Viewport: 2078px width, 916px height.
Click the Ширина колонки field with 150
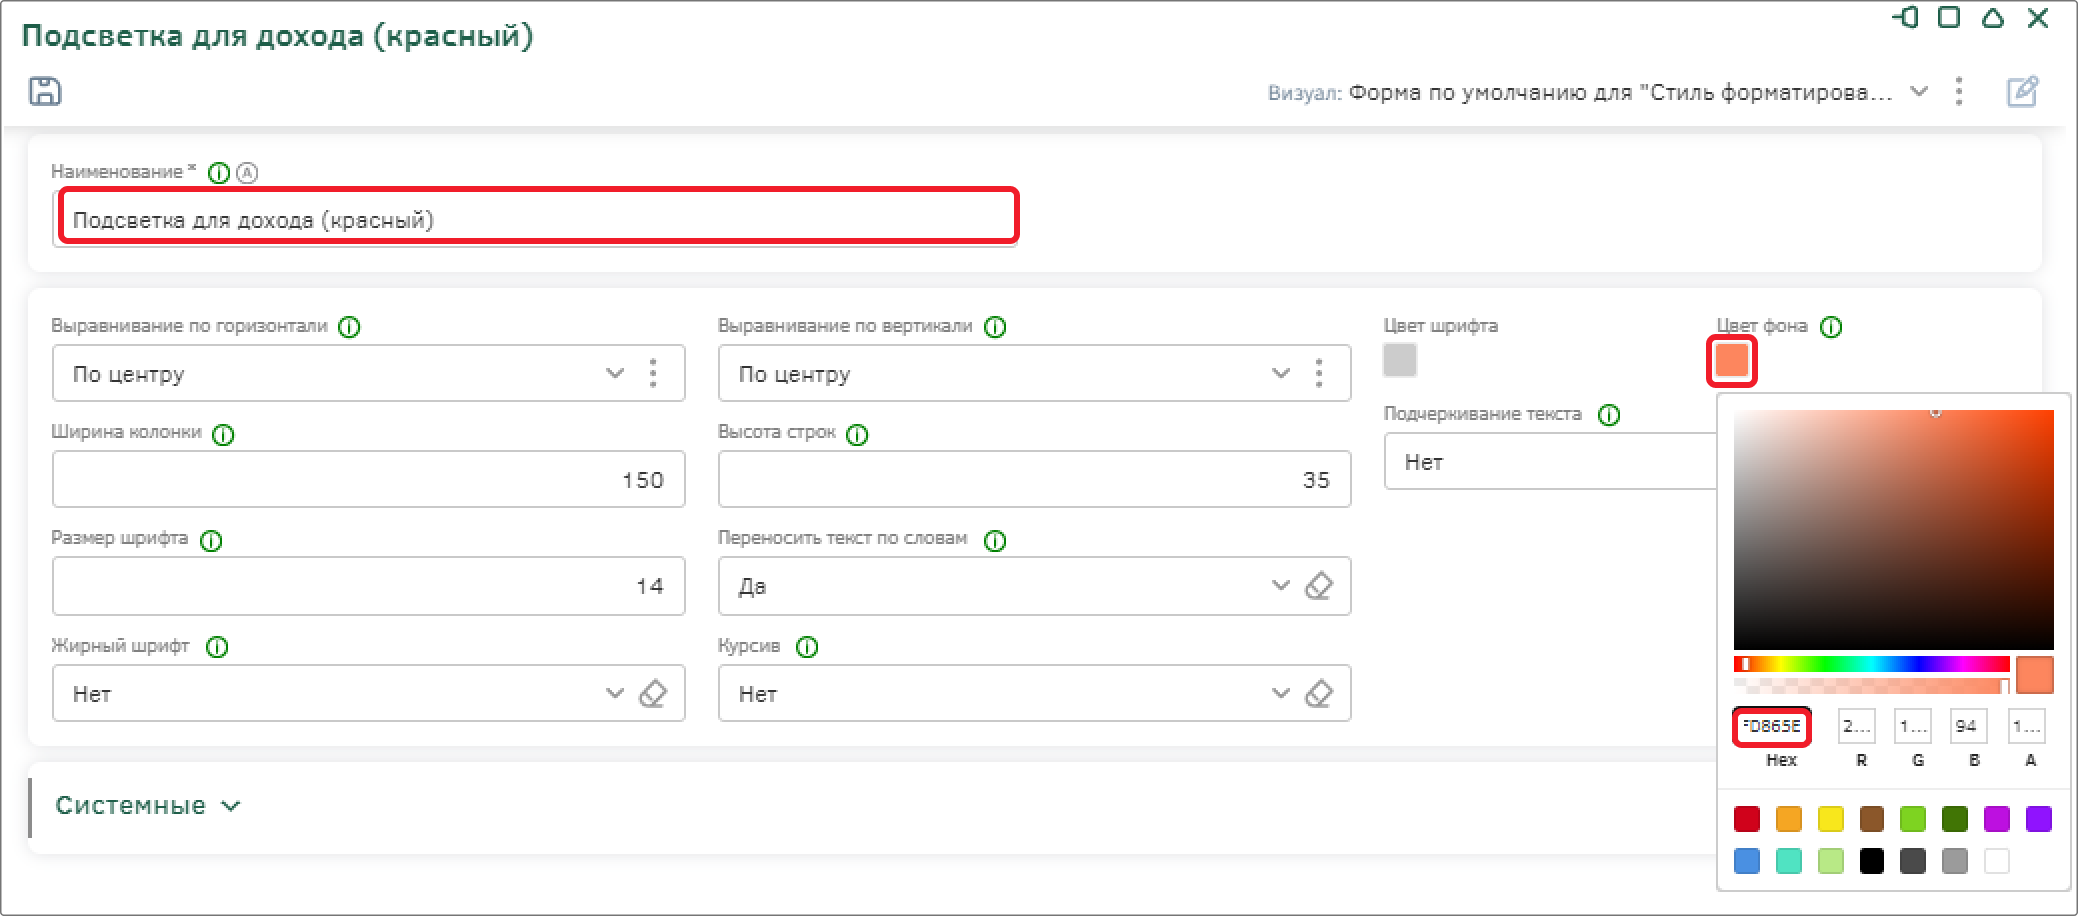[368, 479]
